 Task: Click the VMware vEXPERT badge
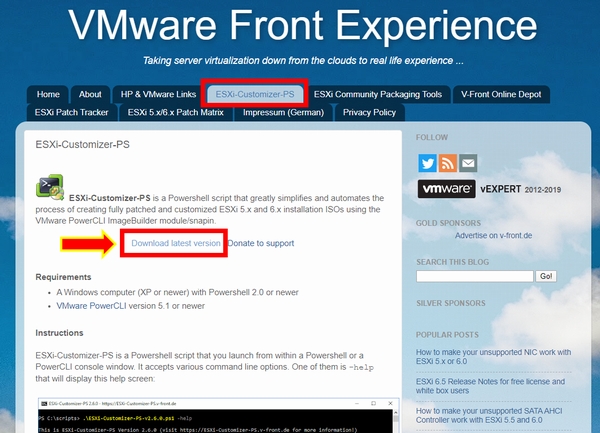pyautogui.click(x=489, y=189)
